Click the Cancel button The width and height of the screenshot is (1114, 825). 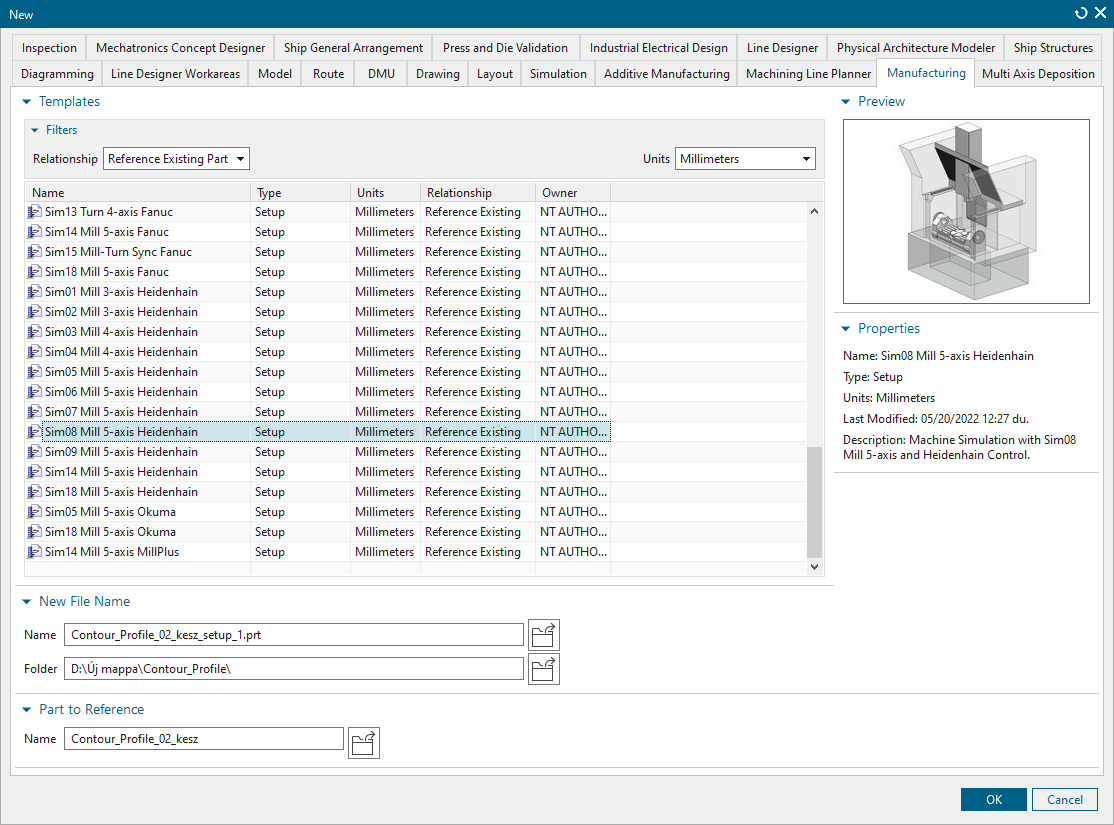click(x=1064, y=800)
